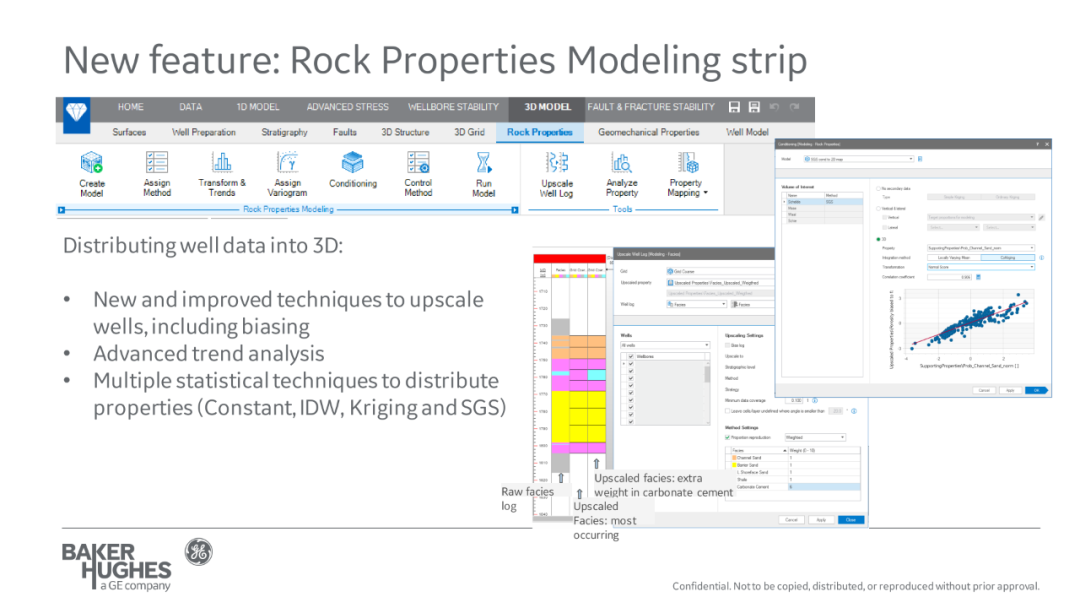
Task: Open the Control Method tool
Action: tap(418, 175)
